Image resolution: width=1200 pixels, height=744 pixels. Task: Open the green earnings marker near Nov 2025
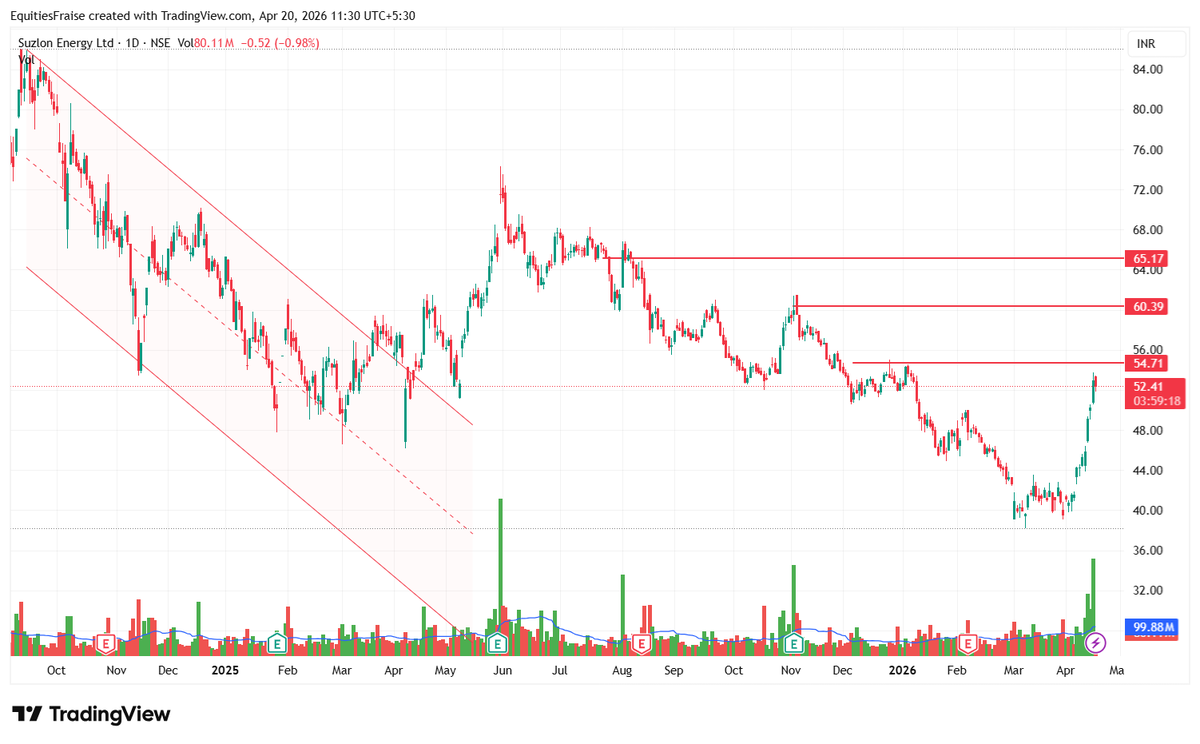click(794, 642)
